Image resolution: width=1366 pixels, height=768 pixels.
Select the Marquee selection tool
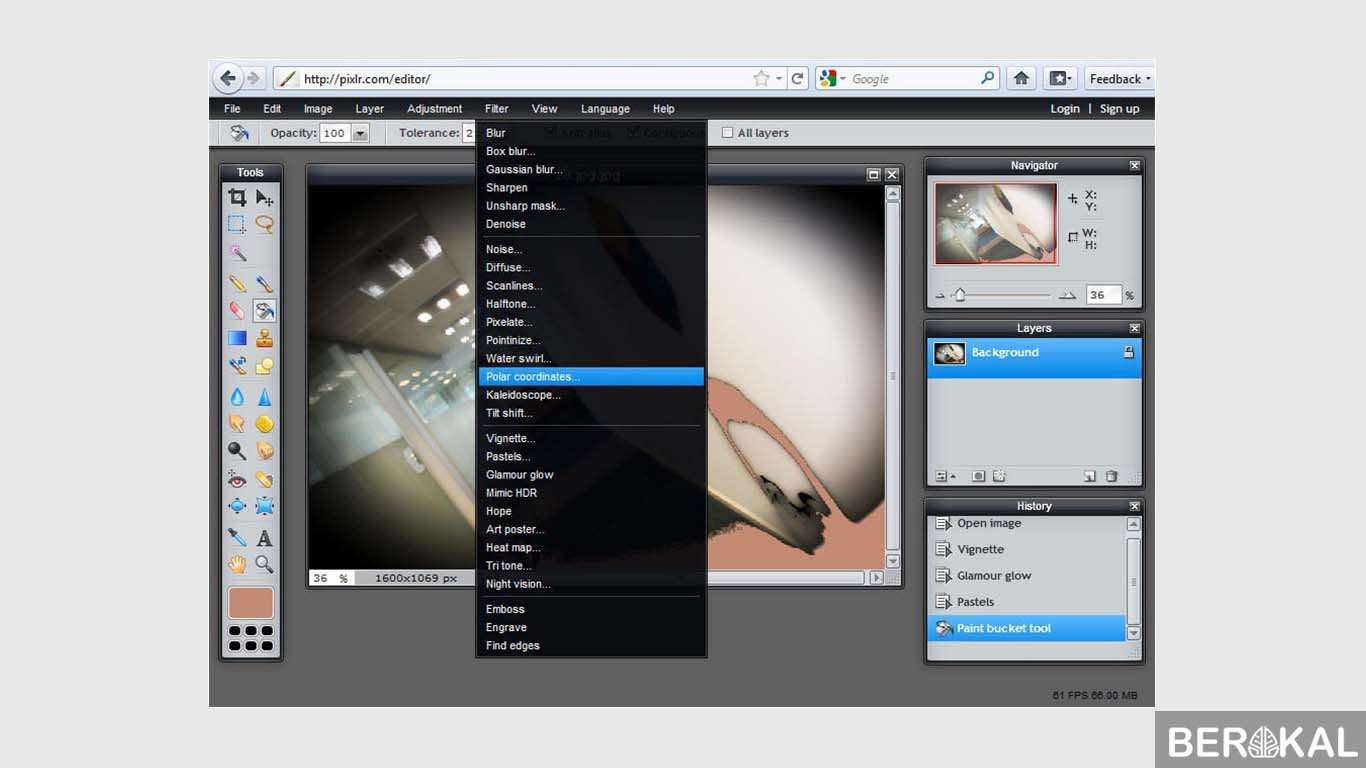coord(237,224)
